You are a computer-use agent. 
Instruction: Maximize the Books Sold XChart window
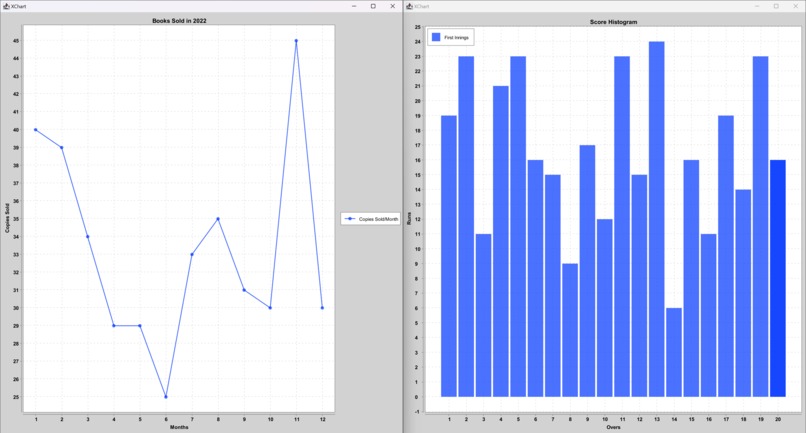[x=373, y=6]
